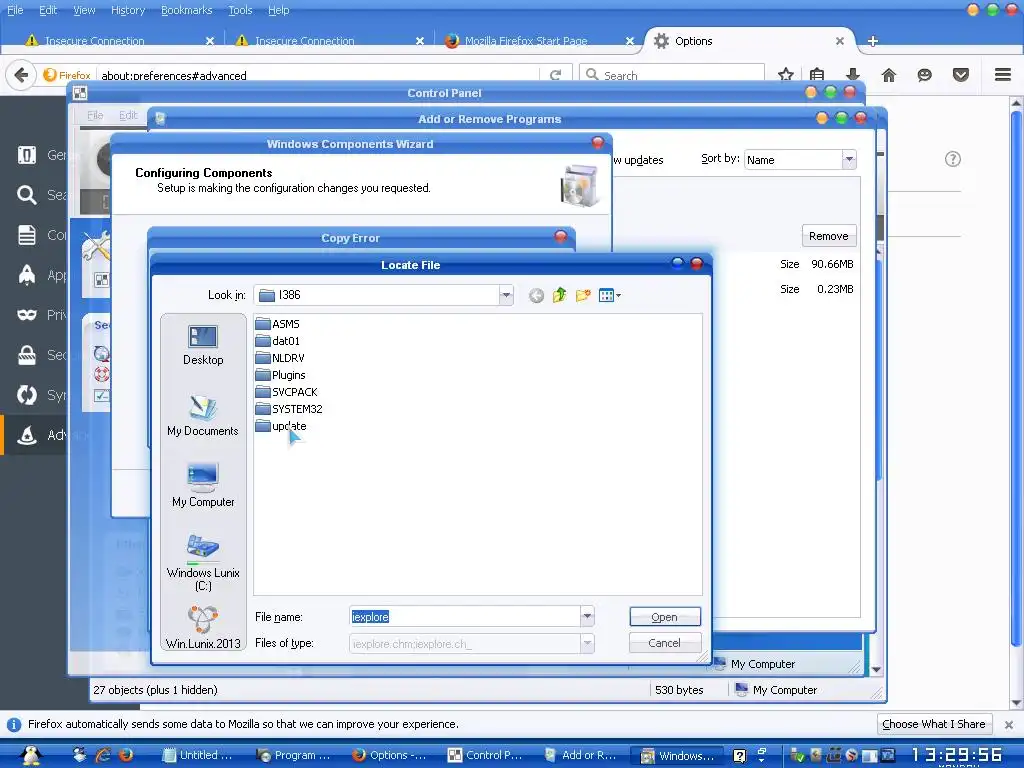Open Privacy mask icon in sidebar
Image resolution: width=1024 pixels, height=768 pixels.
click(27, 315)
